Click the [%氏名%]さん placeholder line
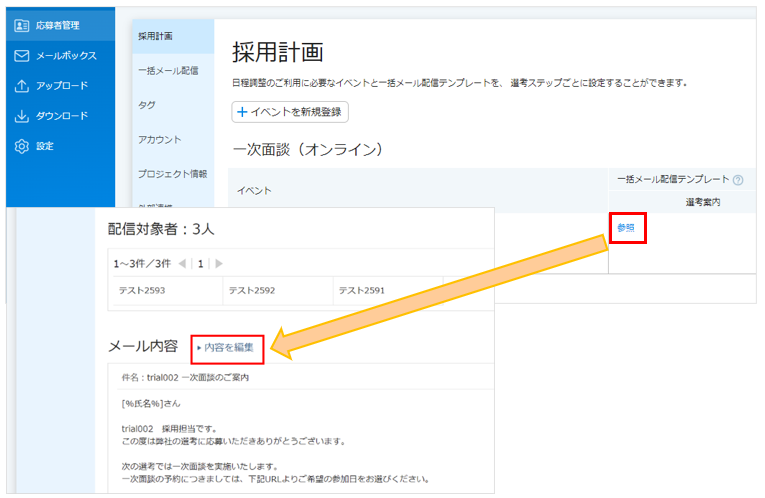Viewport: 765px width, 498px height. point(151,404)
